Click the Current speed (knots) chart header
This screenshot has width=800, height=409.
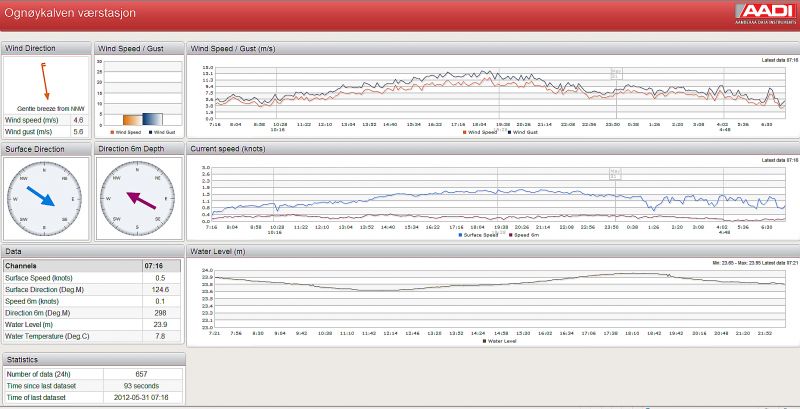(493, 149)
